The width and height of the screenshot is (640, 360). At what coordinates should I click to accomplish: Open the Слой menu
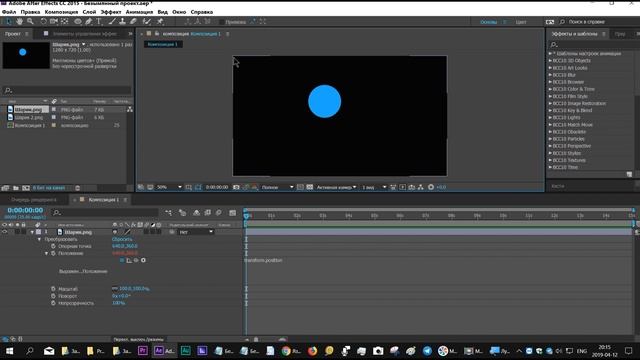pos(89,12)
